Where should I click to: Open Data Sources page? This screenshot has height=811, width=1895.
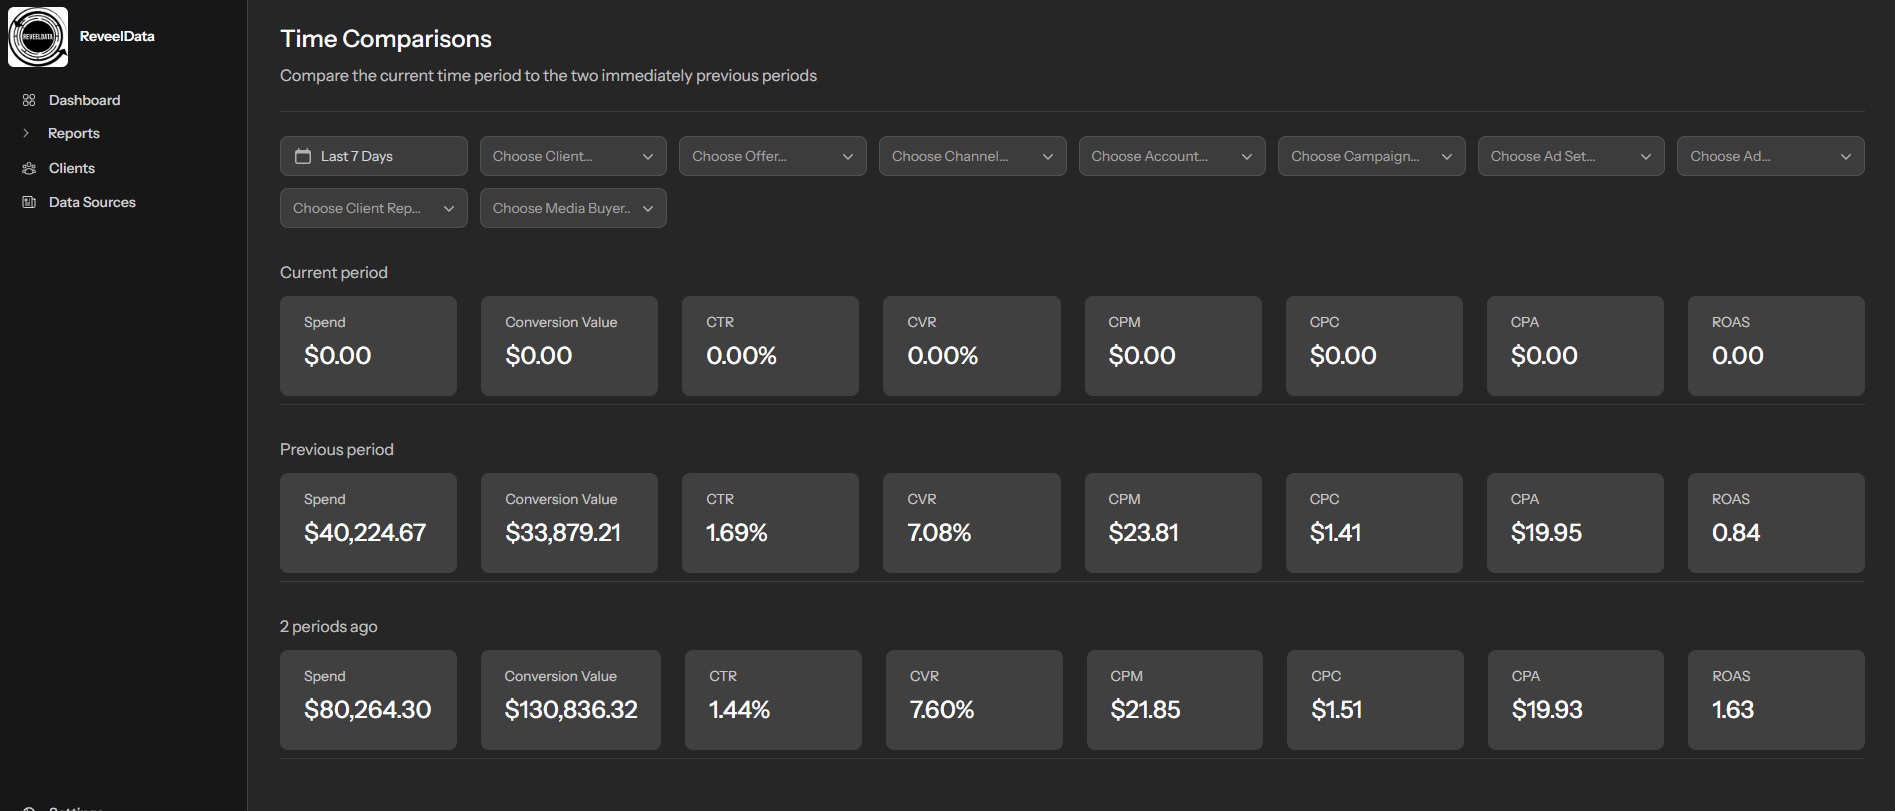point(92,202)
